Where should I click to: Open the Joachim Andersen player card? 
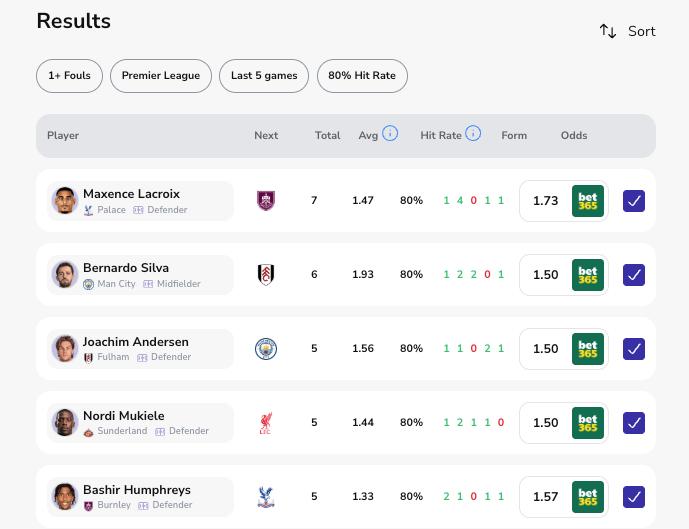[x=140, y=349]
